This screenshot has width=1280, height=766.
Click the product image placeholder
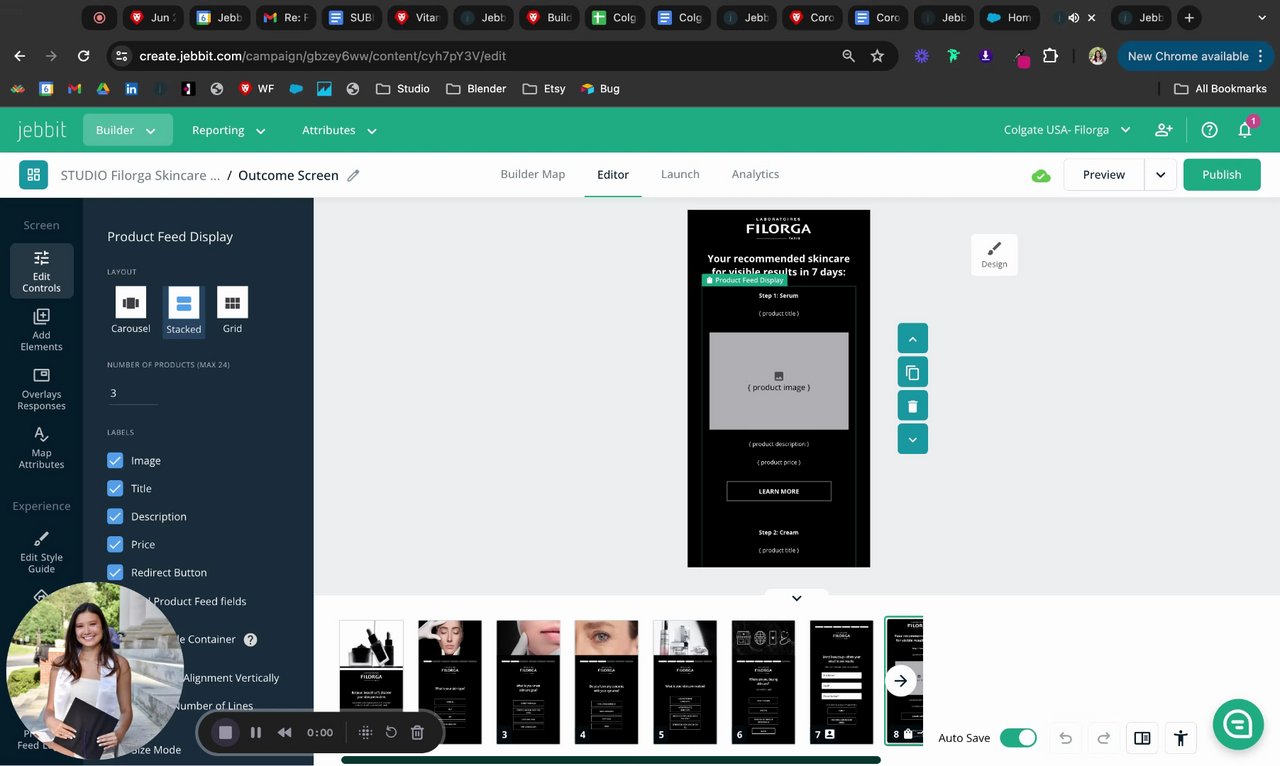click(779, 381)
